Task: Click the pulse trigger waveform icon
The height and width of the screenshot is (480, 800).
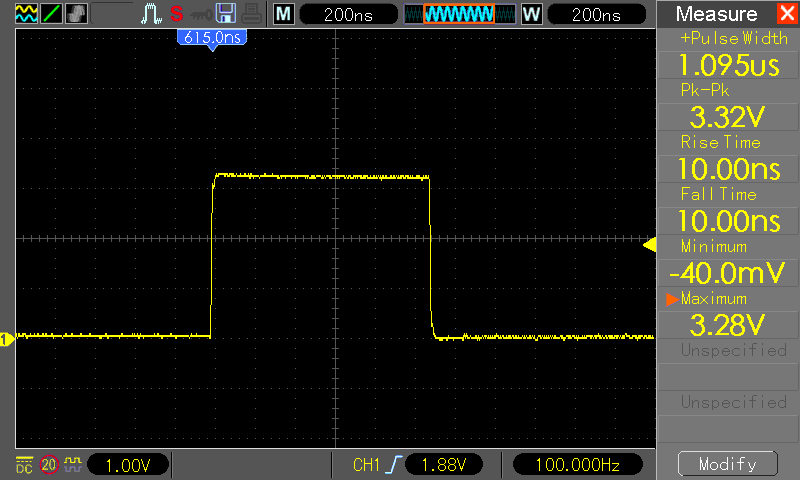Action: [x=151, y=14]
